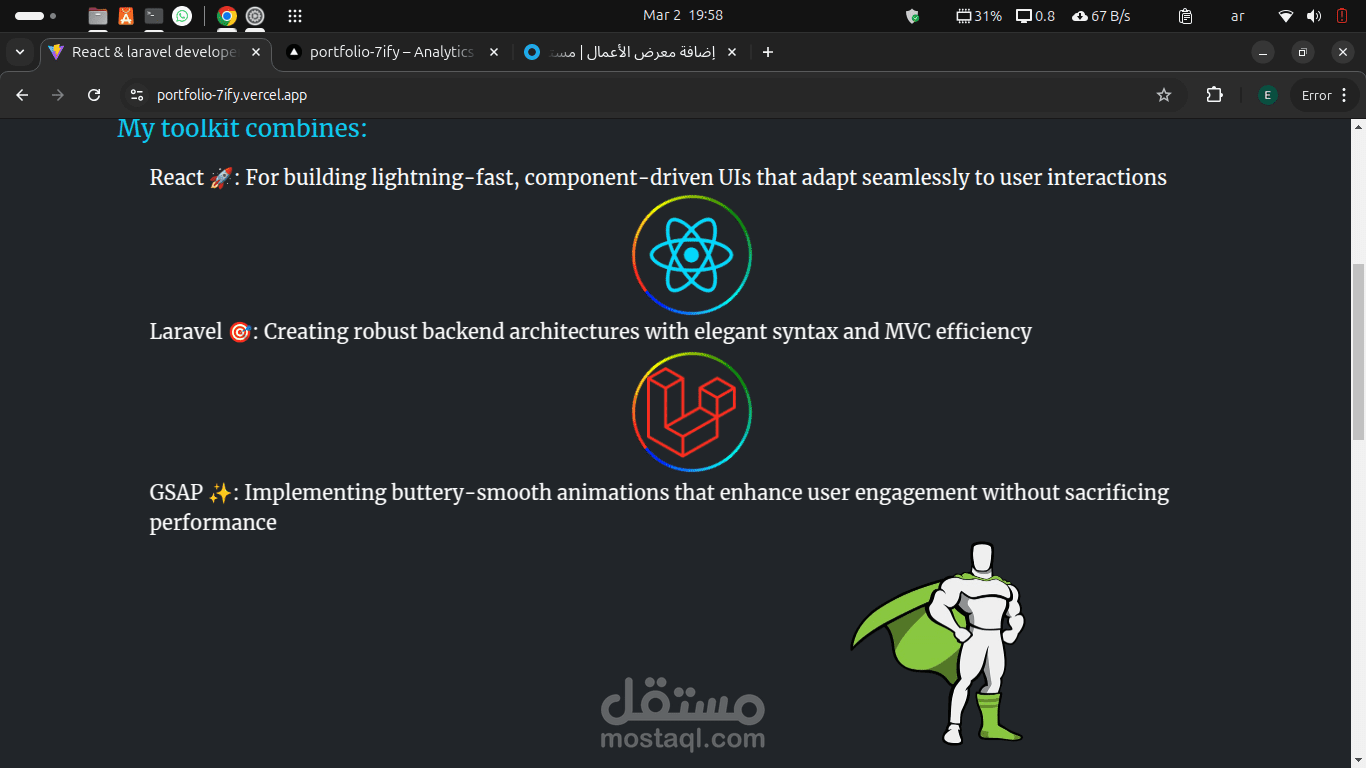
Task: Click the React atom logo
Action: pyautogui.click(x=692, y=255)
